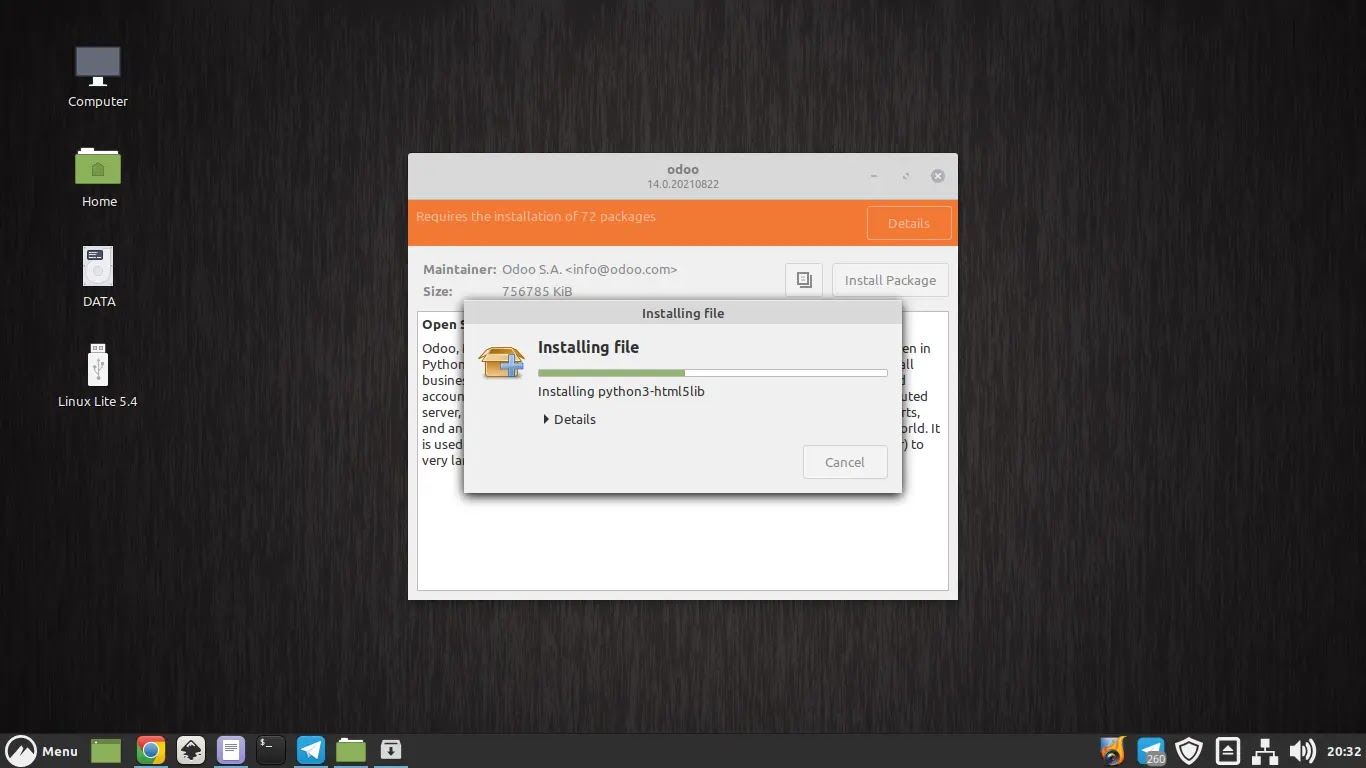Click the installation progress bar

[712, 373]
